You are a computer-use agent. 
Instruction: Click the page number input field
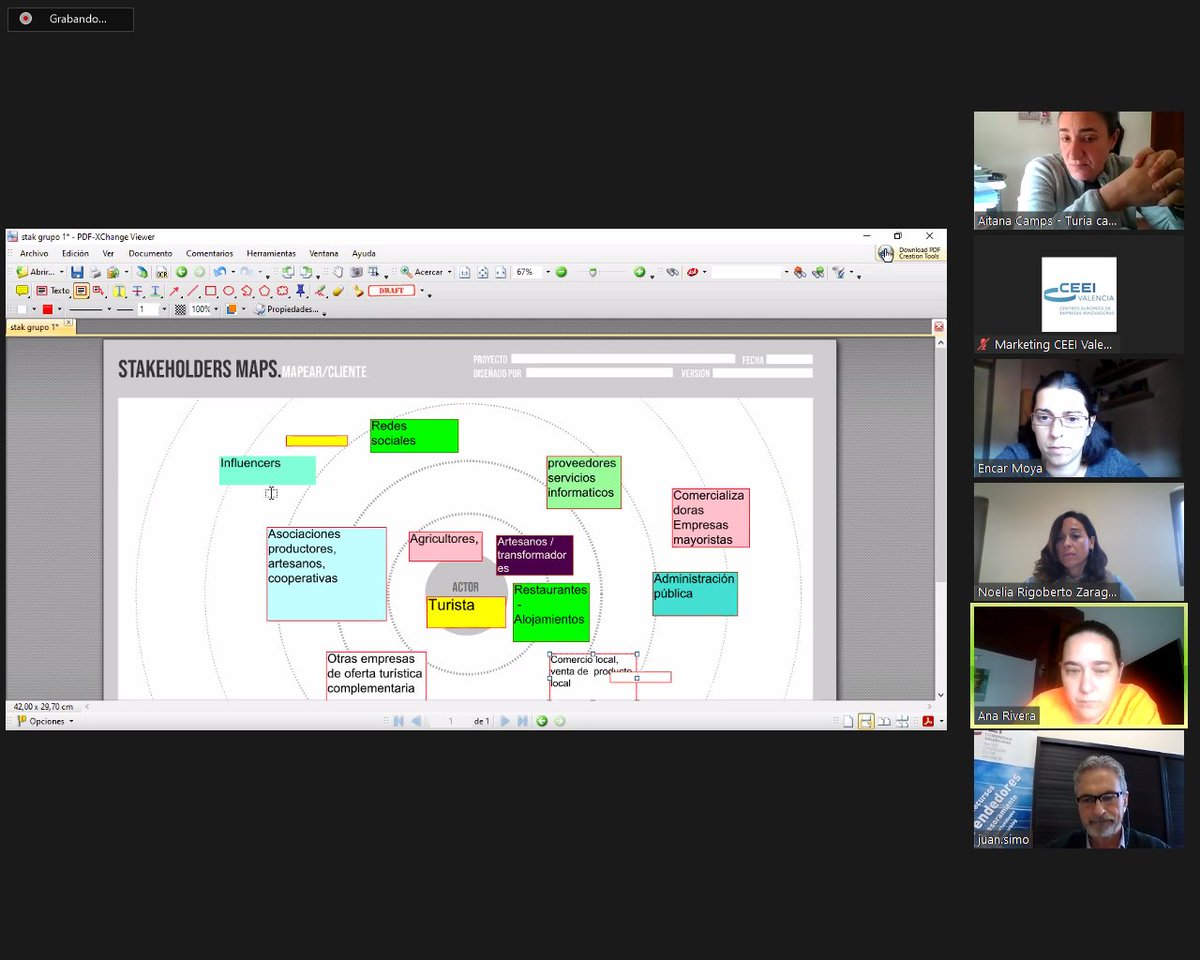452,721
